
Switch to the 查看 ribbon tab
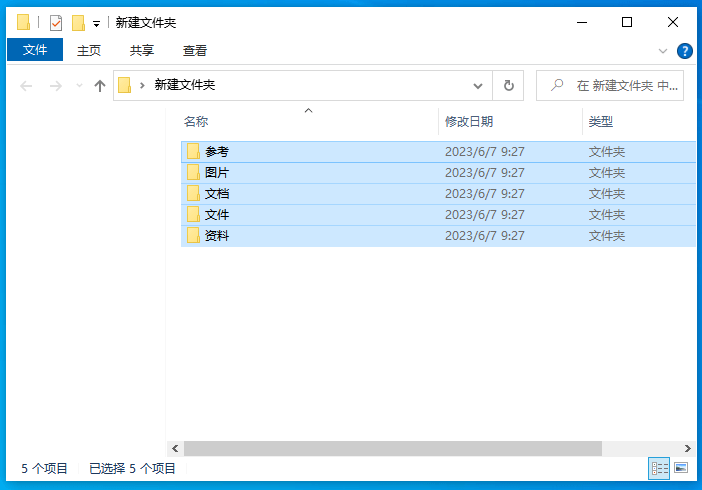click(x=195, y=50)
